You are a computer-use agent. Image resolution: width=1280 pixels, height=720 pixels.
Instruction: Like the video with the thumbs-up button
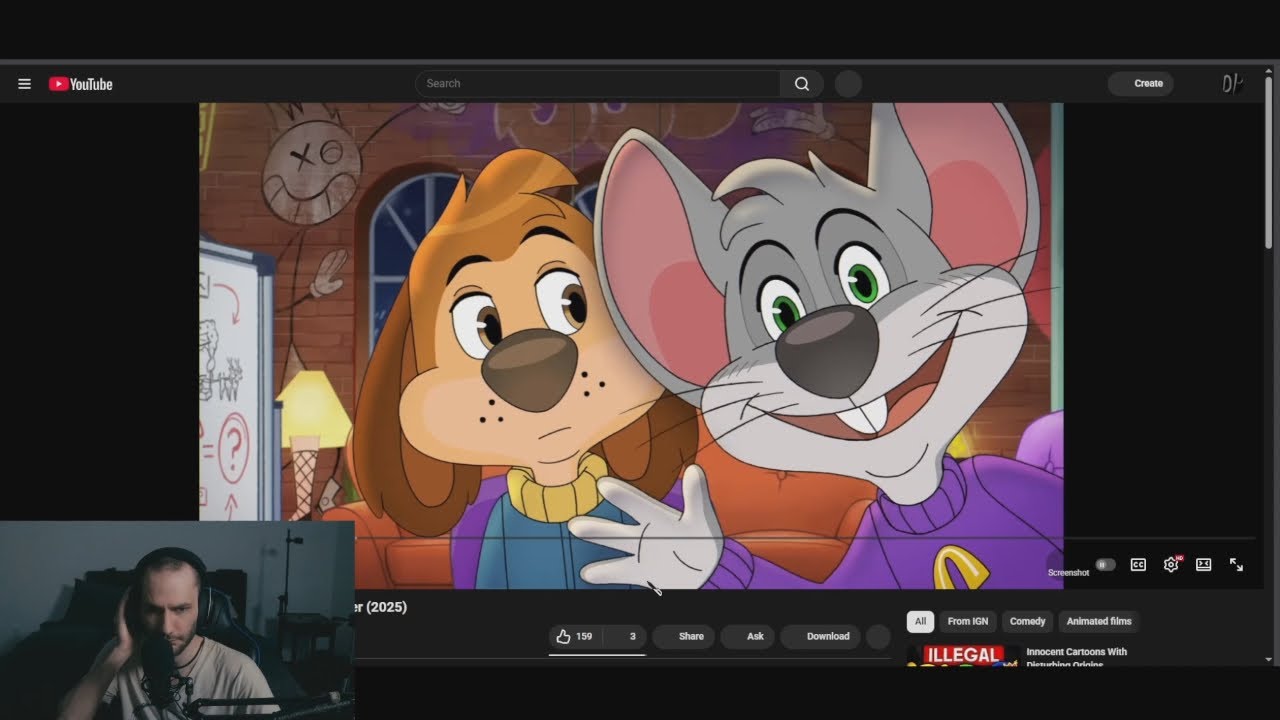coord(575,636)
